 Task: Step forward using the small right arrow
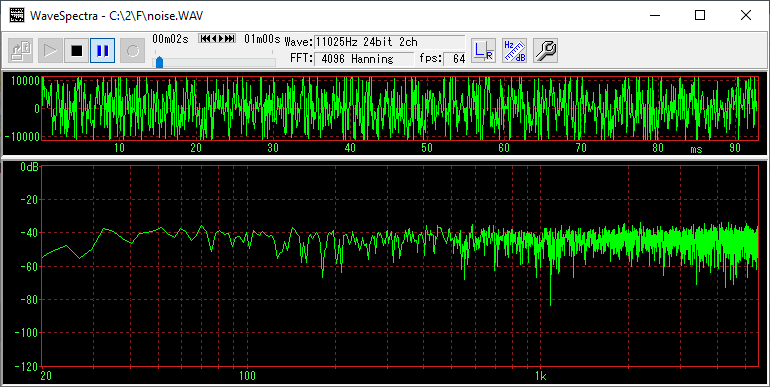pyautogui.click(x=221, y=38)
